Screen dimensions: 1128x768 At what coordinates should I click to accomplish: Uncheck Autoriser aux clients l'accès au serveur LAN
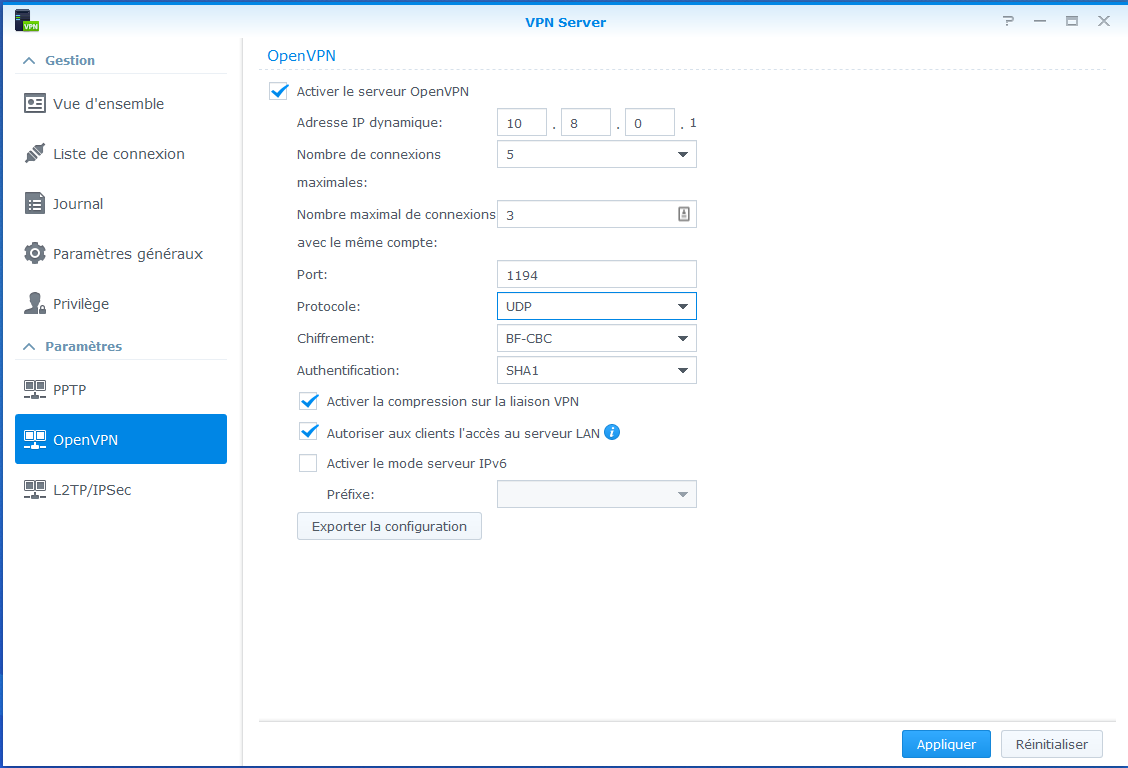[309, 432]
